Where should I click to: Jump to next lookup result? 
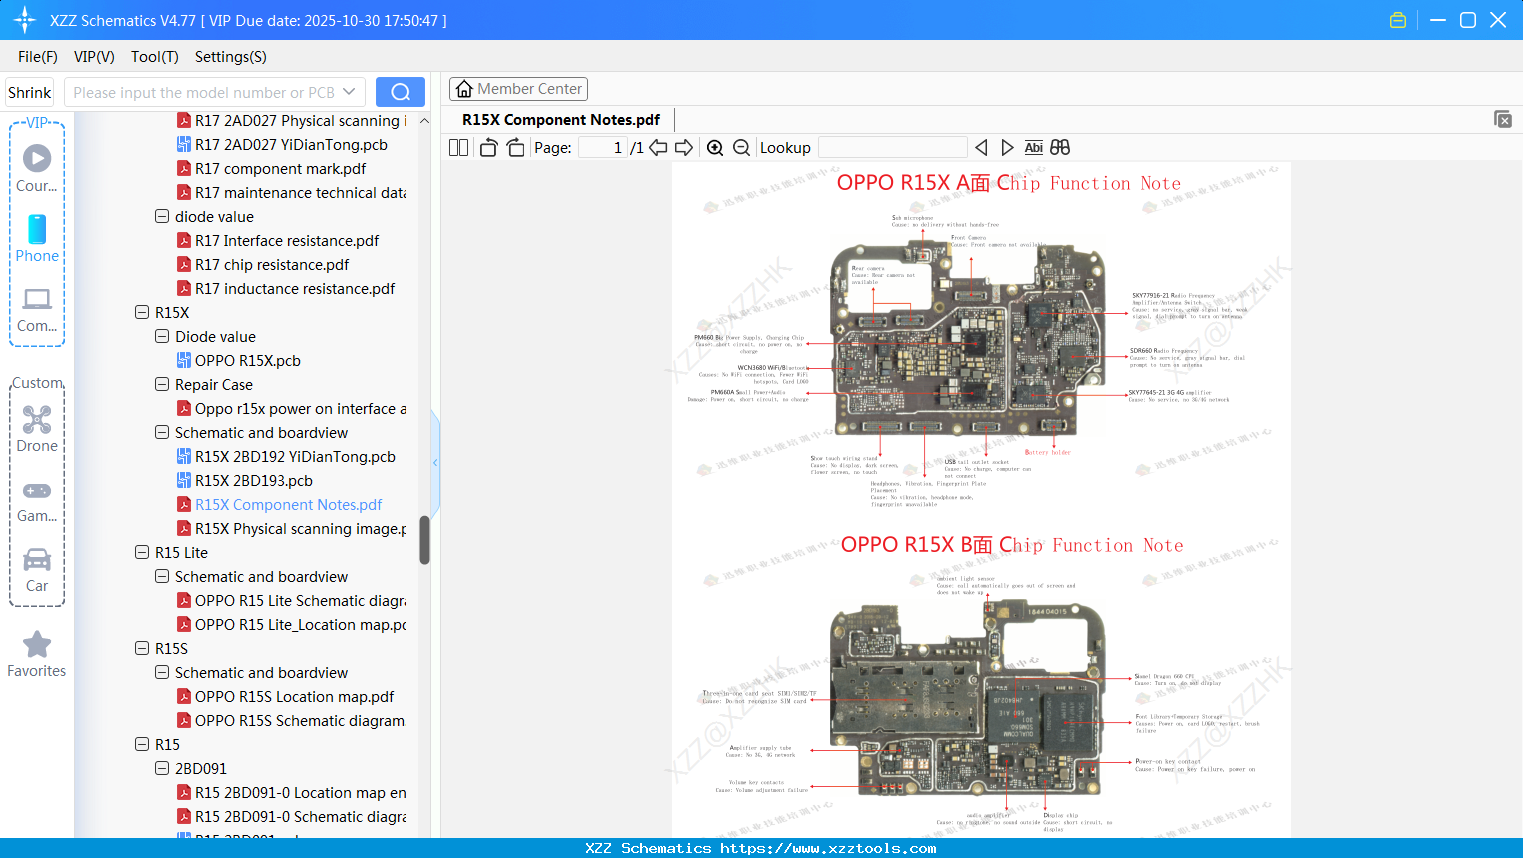(1007, 148)
